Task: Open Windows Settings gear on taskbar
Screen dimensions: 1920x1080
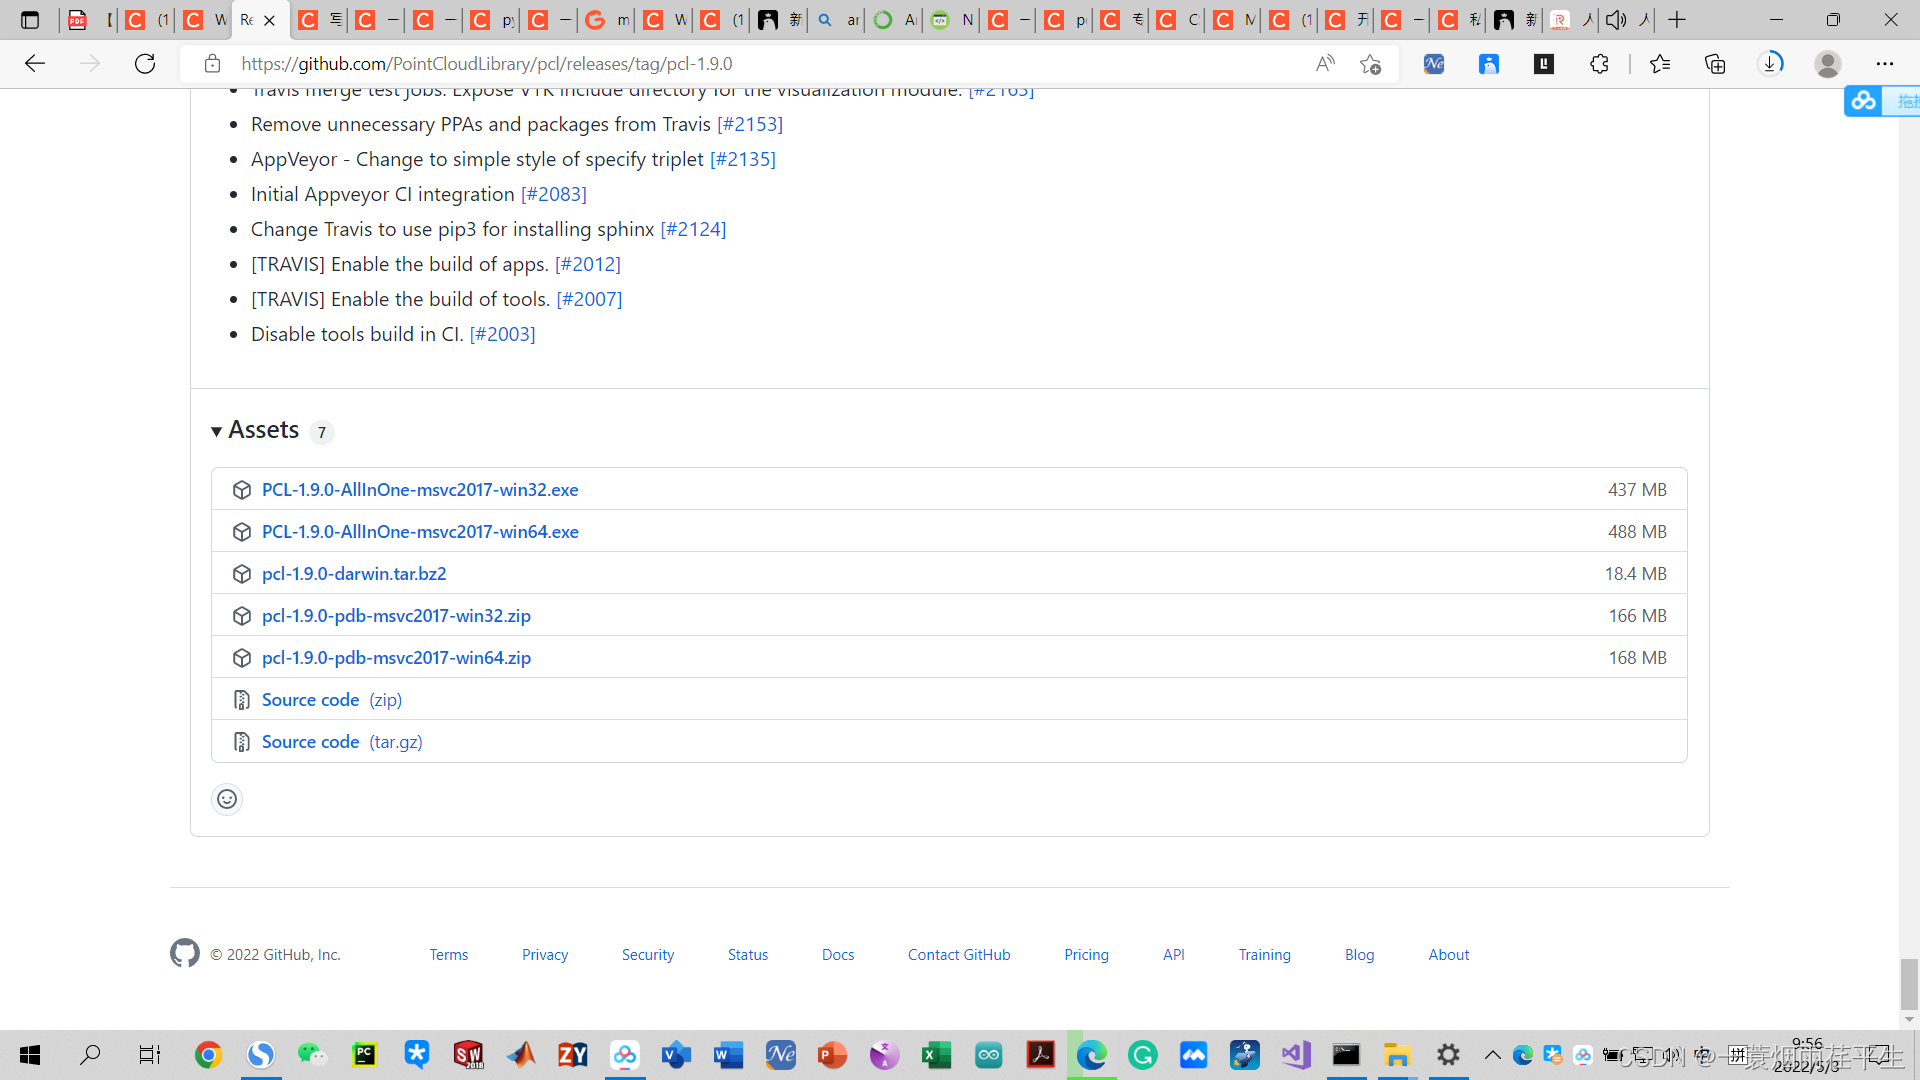Action: tap(1448, 1055)
